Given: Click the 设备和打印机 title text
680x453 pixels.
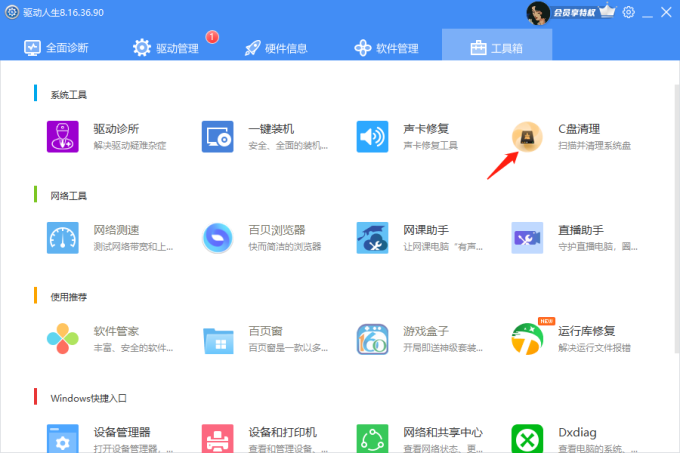Looking at the screenshot, I should tap(282, 432).
